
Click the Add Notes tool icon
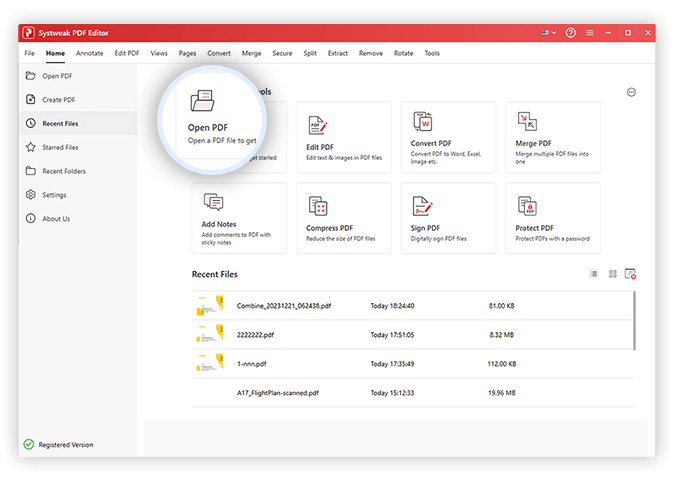point(213,202)
